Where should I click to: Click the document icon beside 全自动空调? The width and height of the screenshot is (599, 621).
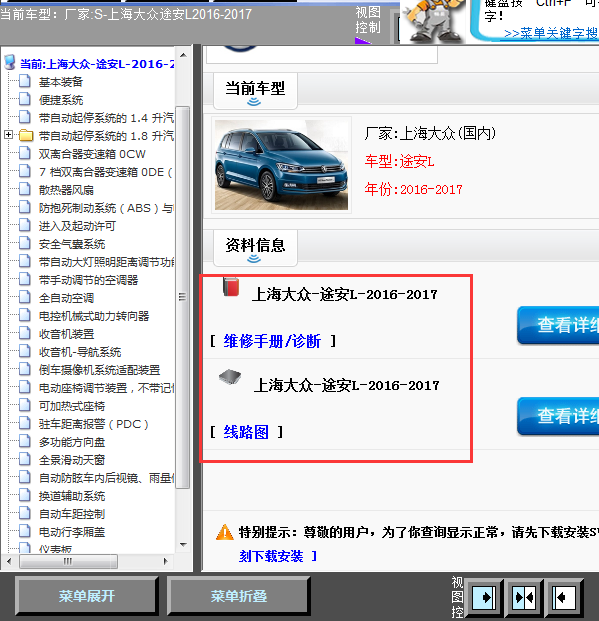[25, 297]
